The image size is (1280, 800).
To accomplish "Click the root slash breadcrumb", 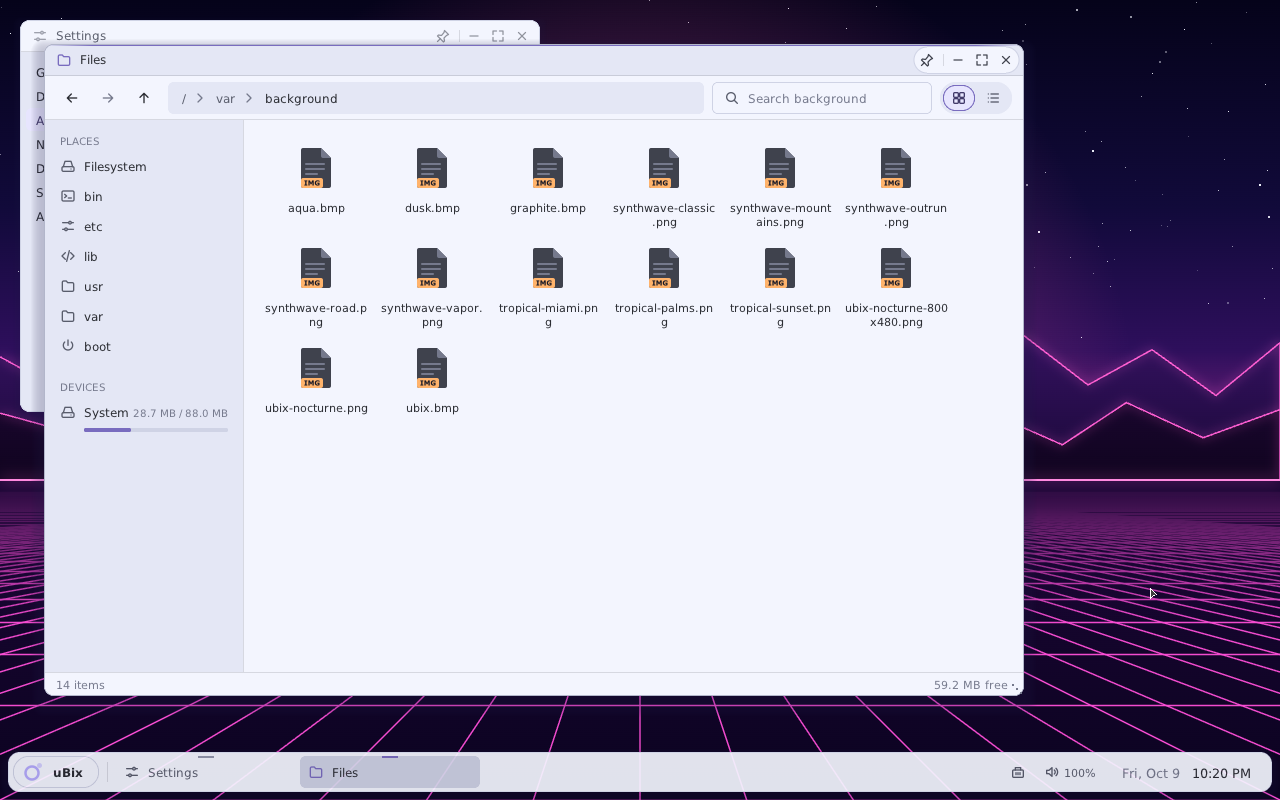I will point(184,98).
